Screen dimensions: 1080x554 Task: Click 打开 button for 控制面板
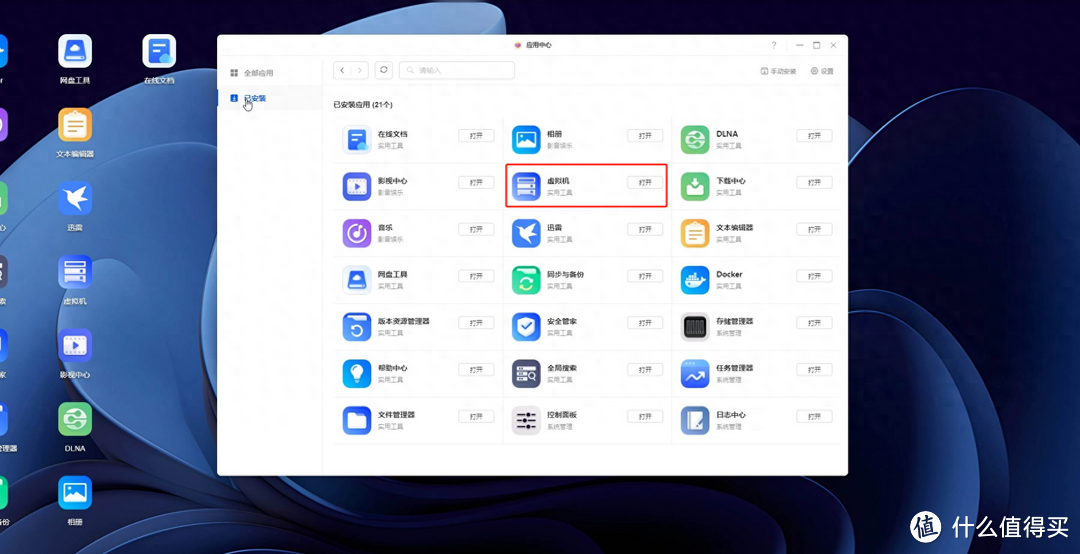[645, 417]
